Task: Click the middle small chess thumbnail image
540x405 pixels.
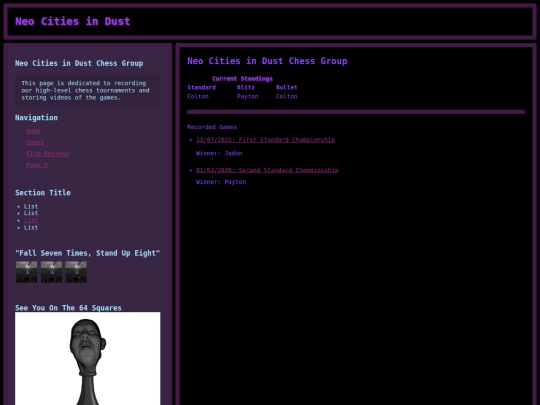Action: coord(51,272)
